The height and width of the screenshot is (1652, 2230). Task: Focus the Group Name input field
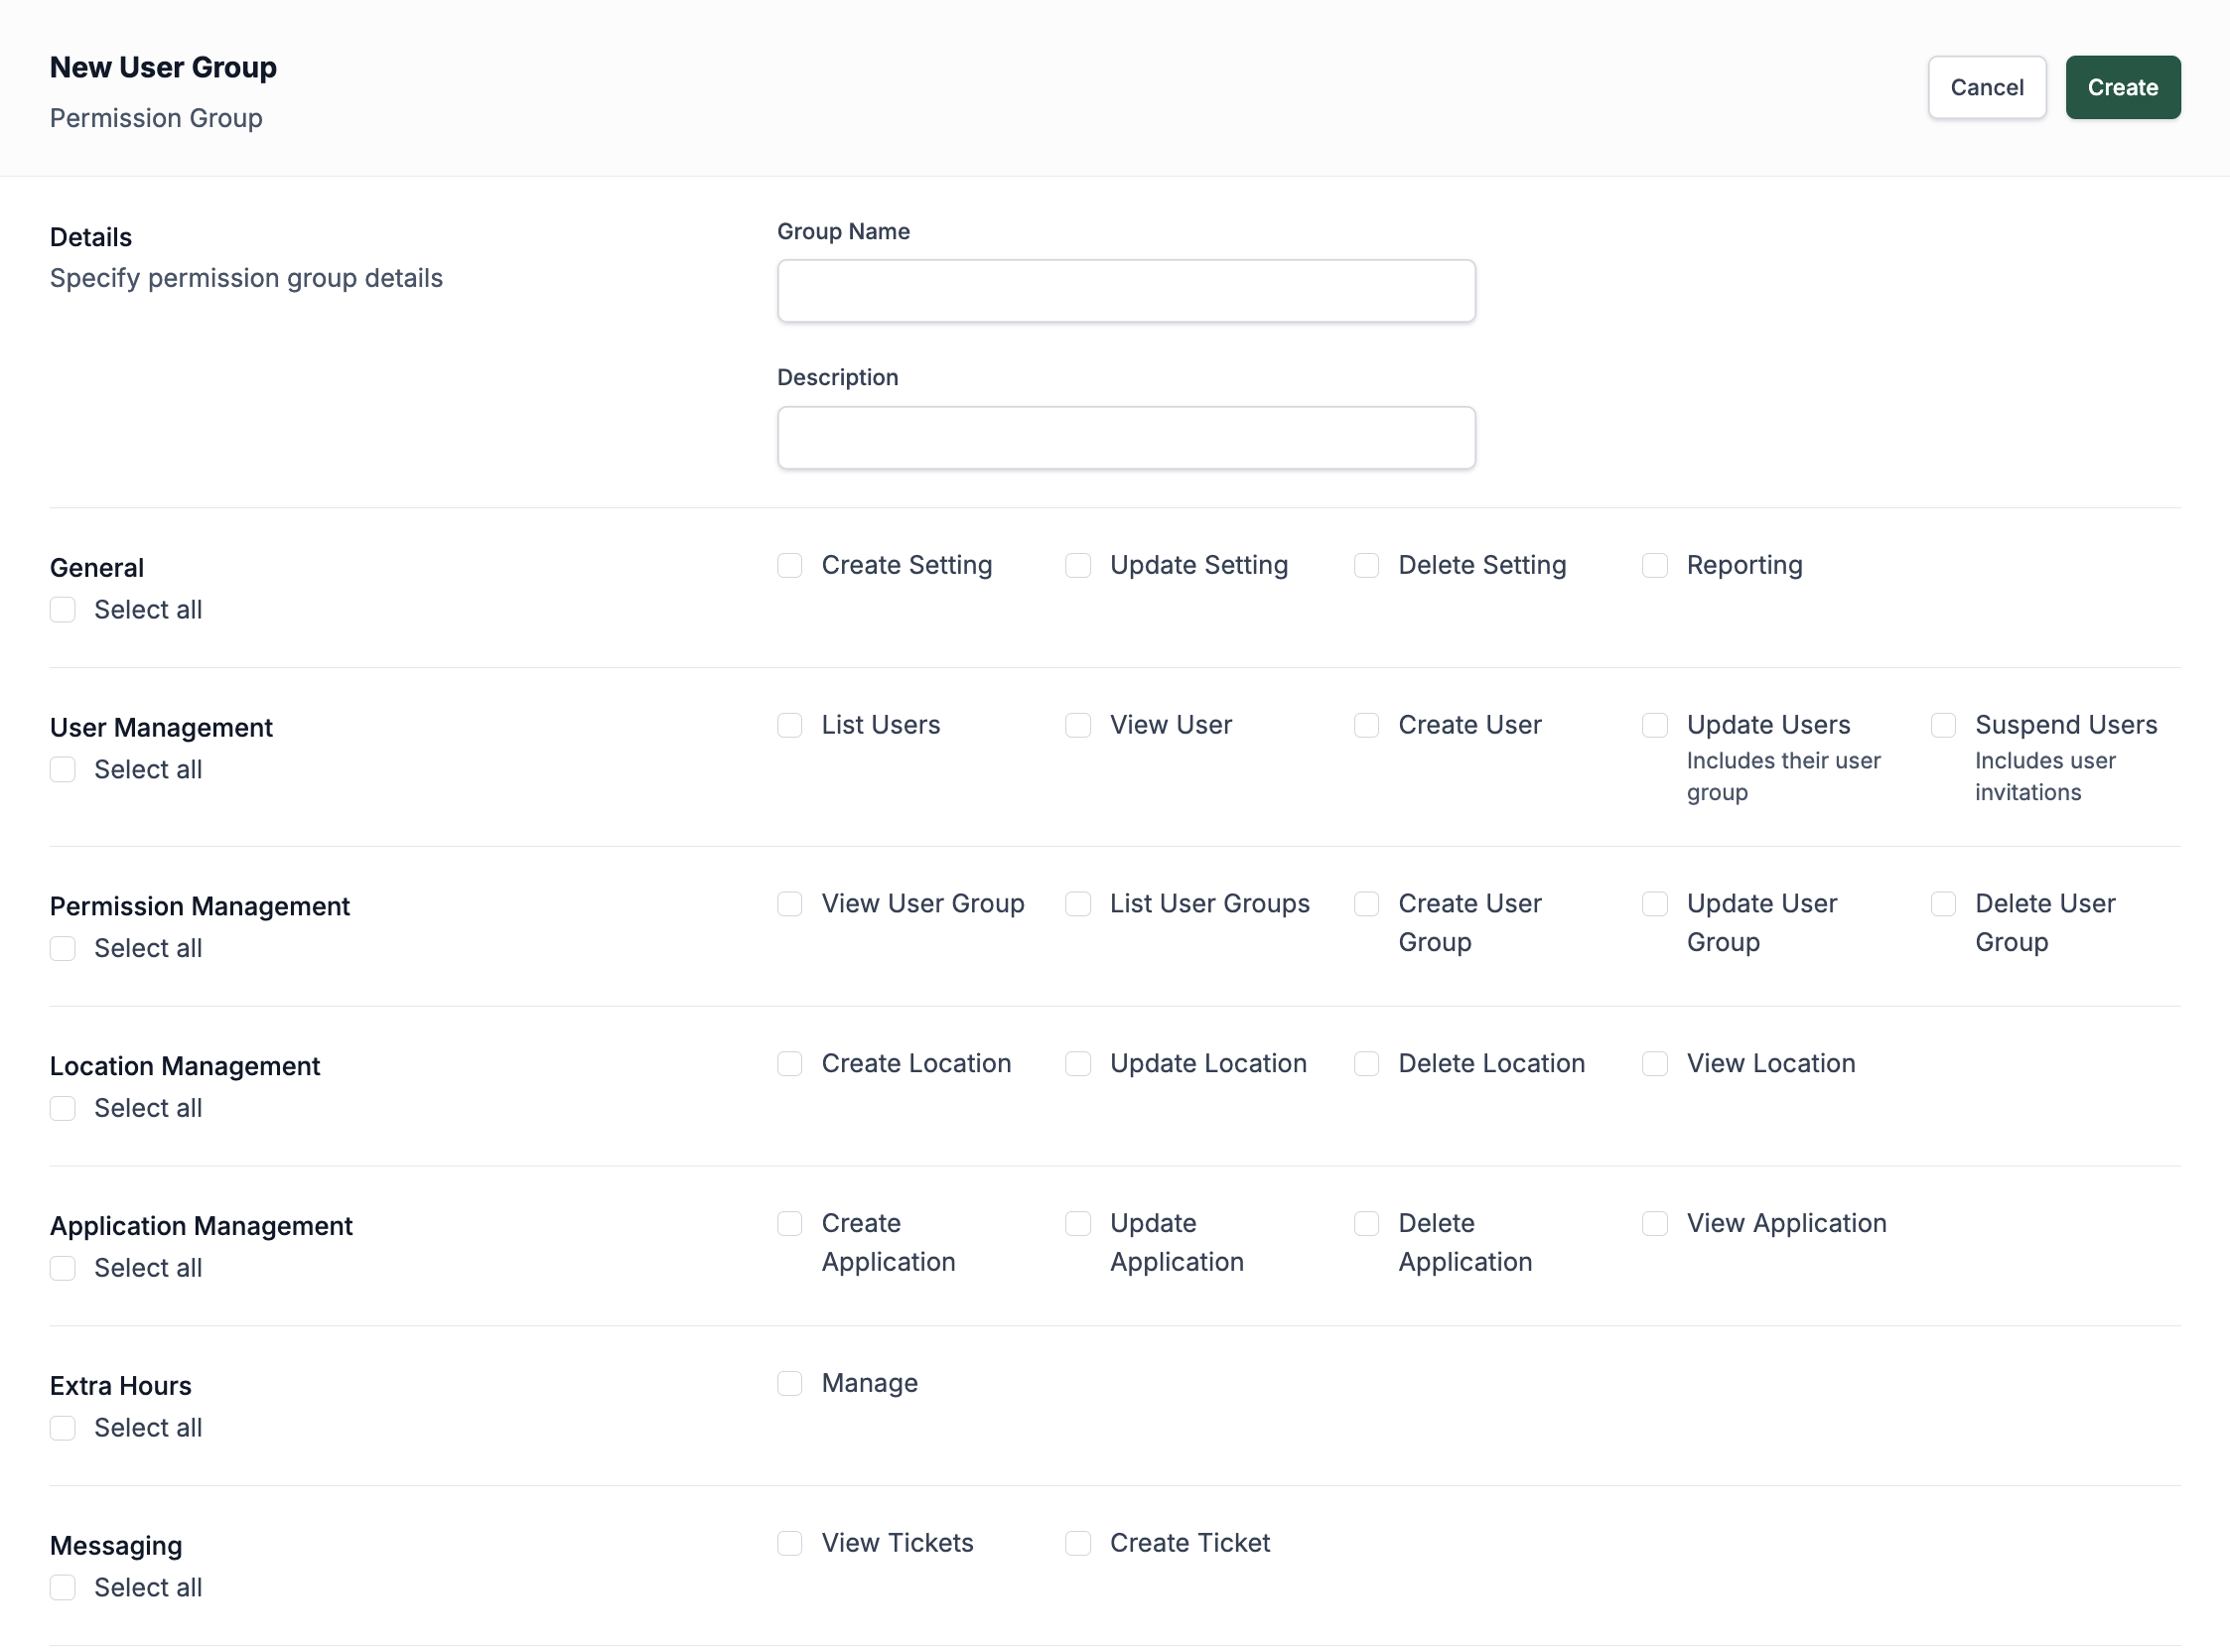coord(1126,291)
